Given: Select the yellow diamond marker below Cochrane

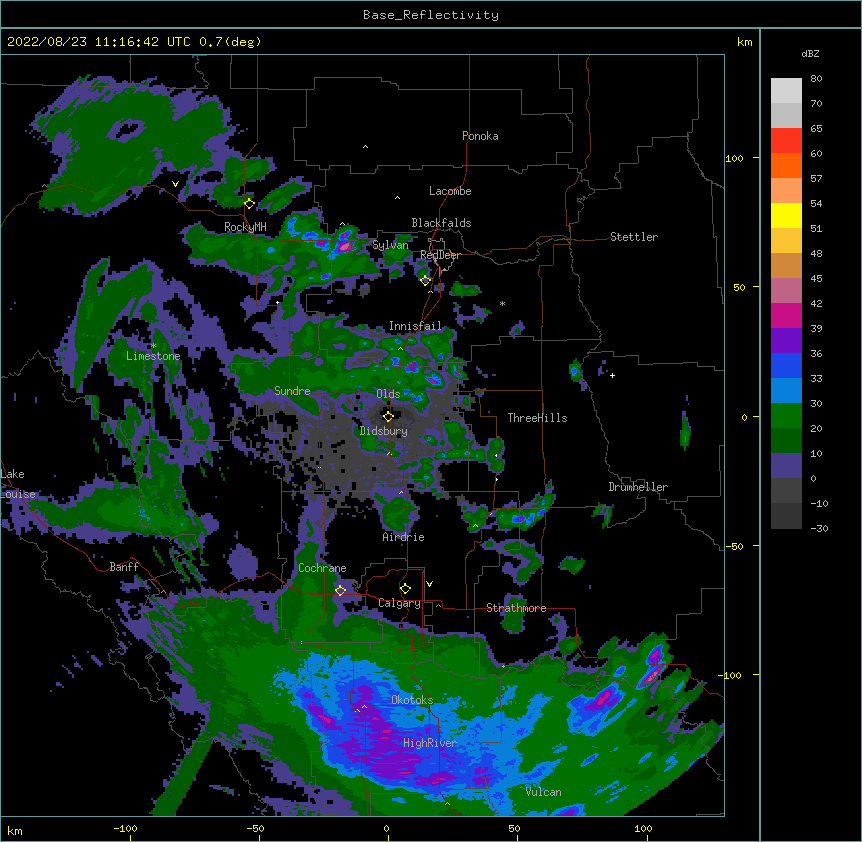Looking at the screenshot, I should click(x=340, y=591).
